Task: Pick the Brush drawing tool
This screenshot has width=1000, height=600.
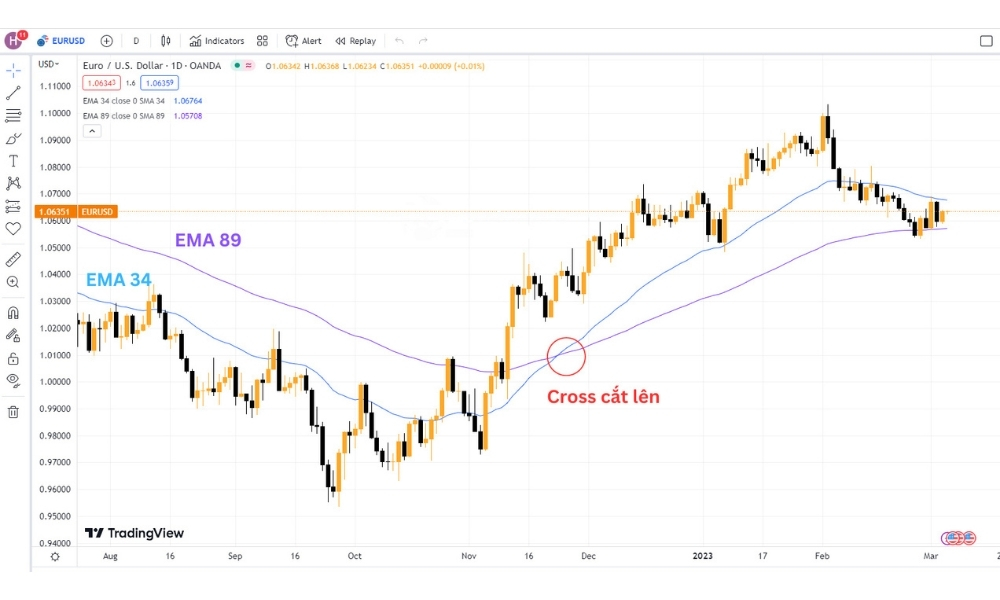Action: (13, 137)
